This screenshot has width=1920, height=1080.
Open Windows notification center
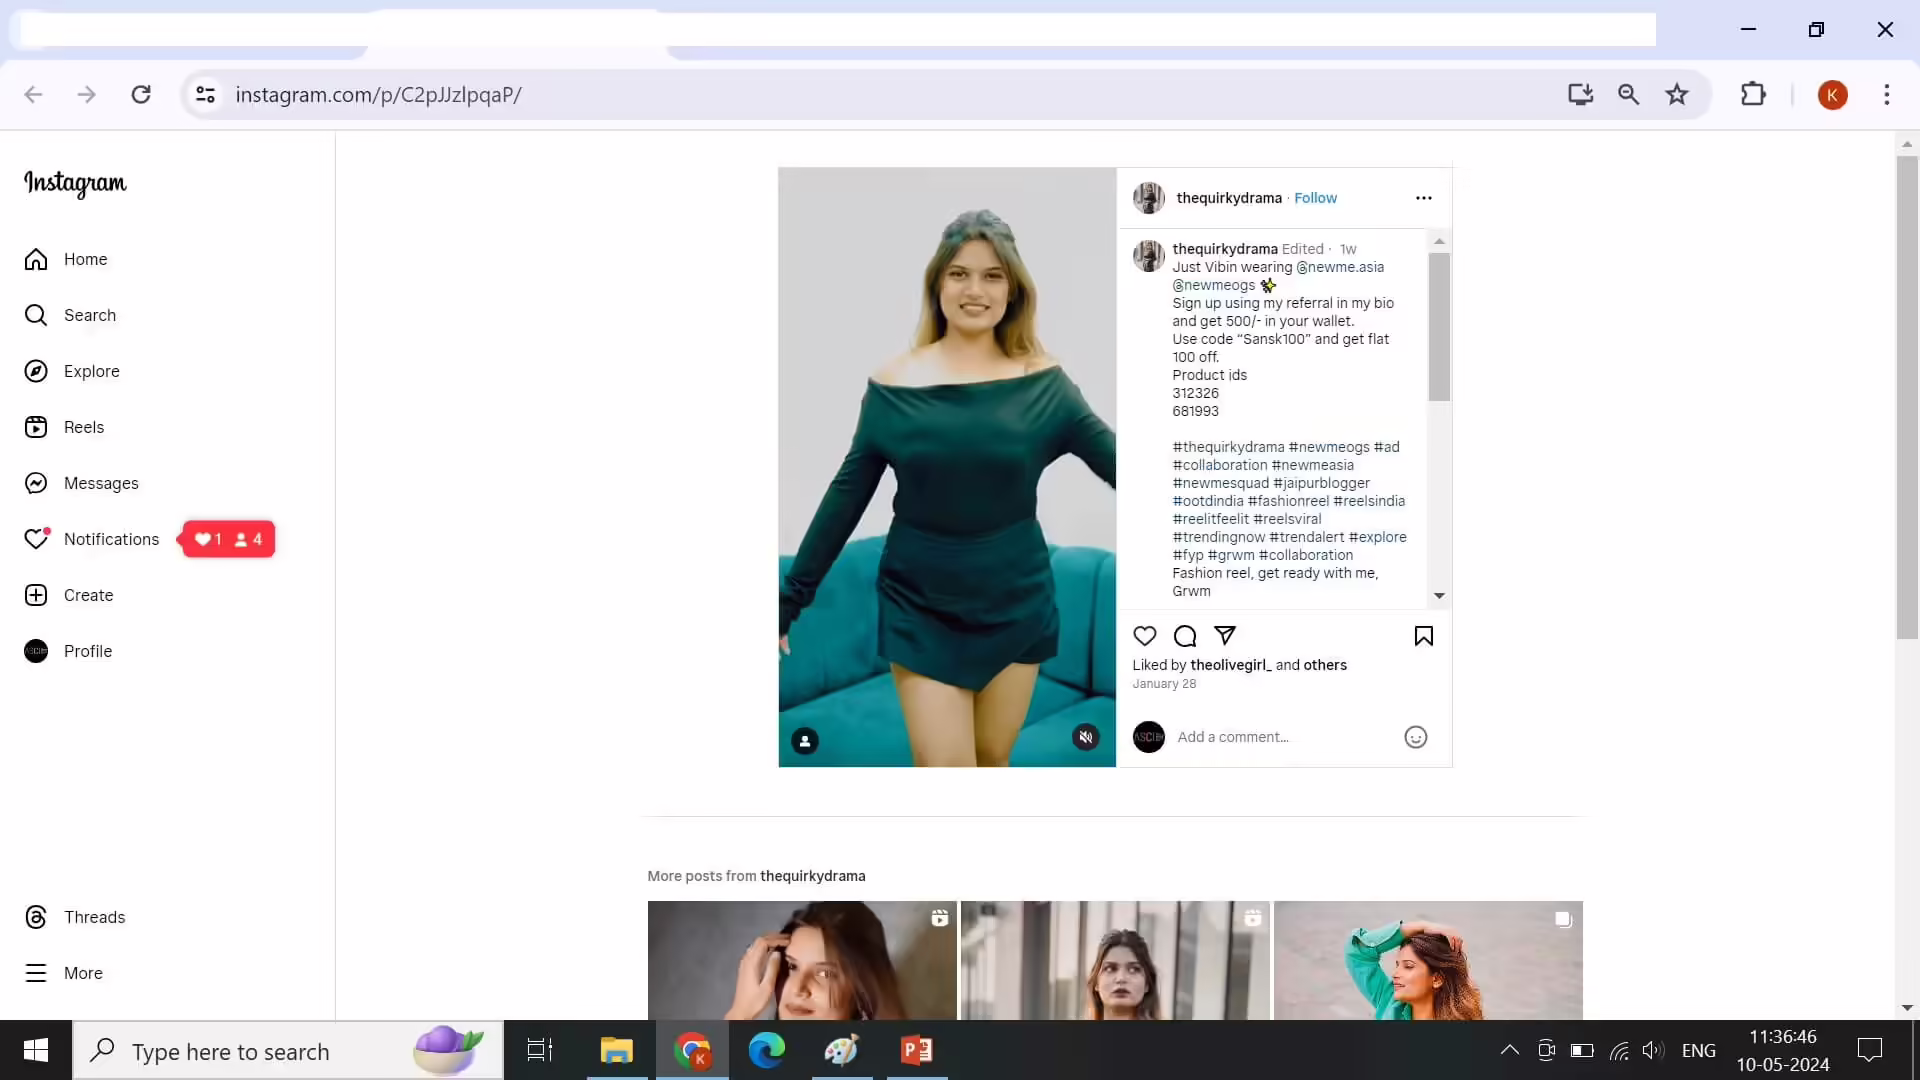coord(1870,1050)
